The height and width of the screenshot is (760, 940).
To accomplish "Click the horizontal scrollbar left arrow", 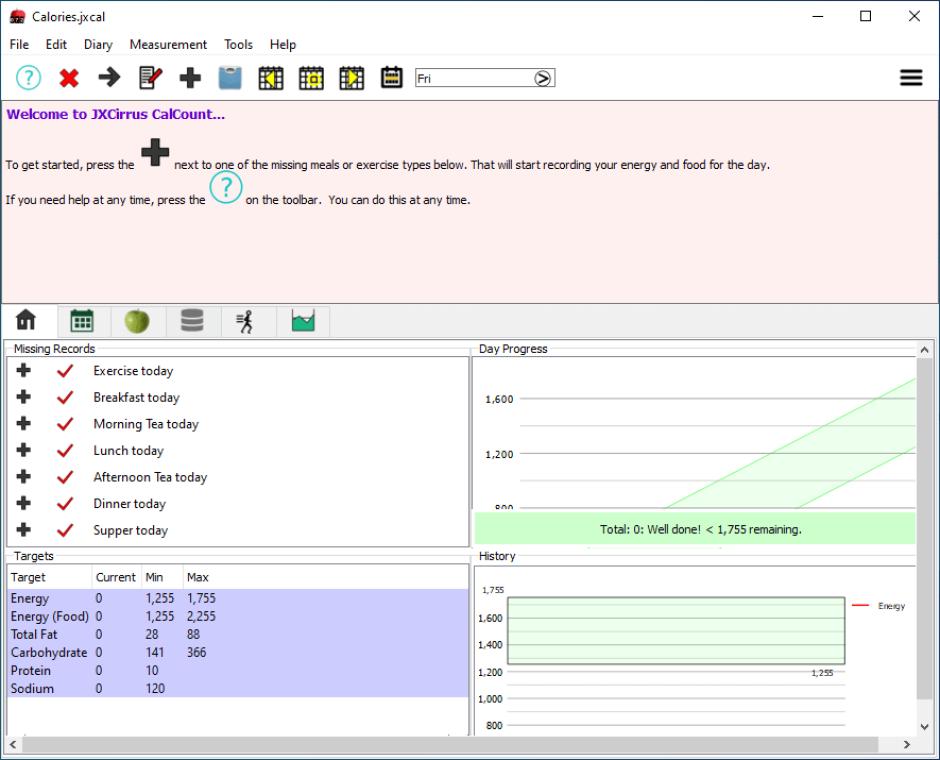I will tap(12, 744).
